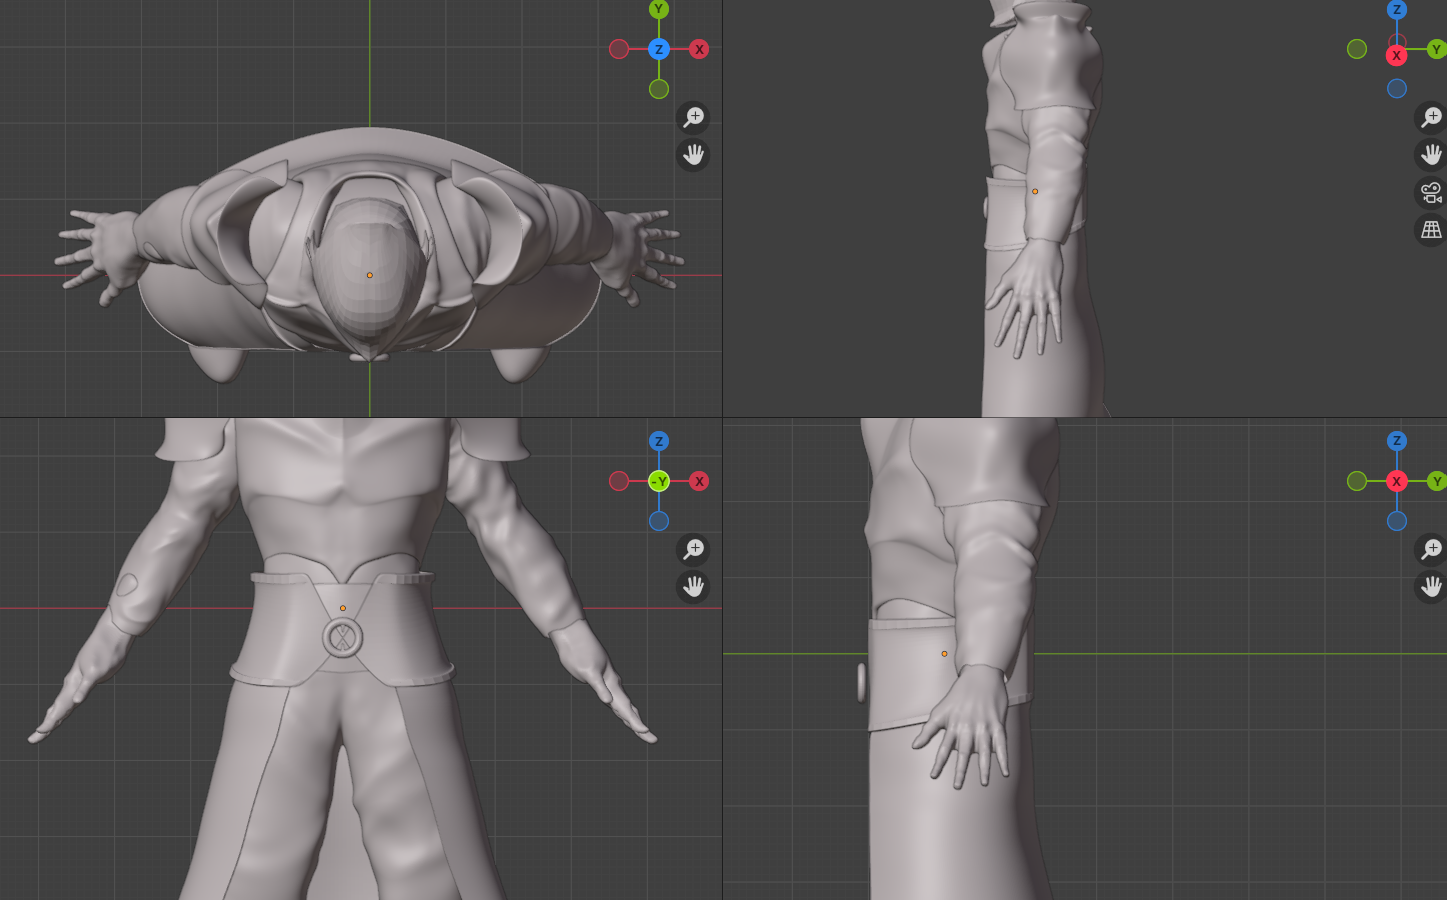Zoom icon in side view with green axis line
The image size is (1447, 900).
[x=1431, y=549]
